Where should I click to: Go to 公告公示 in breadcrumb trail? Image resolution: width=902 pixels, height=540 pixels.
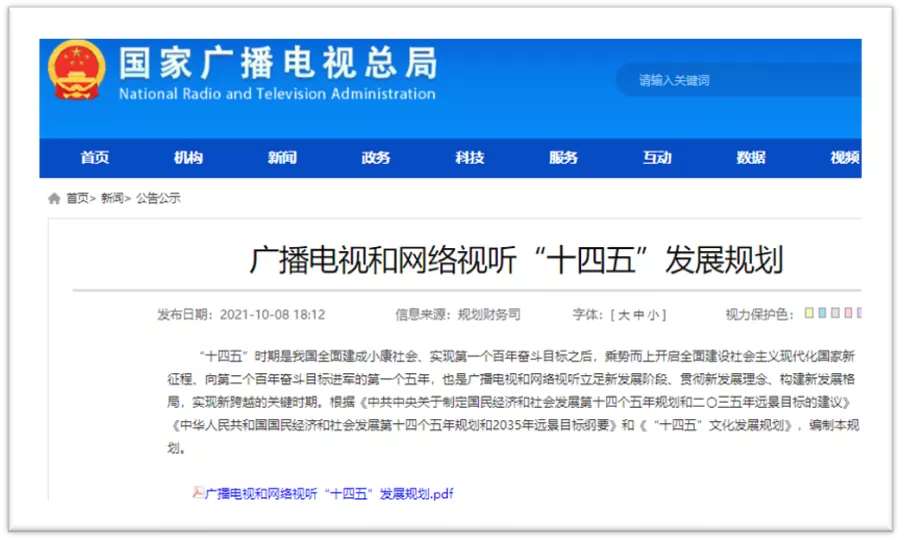click(x=158, y=198)
